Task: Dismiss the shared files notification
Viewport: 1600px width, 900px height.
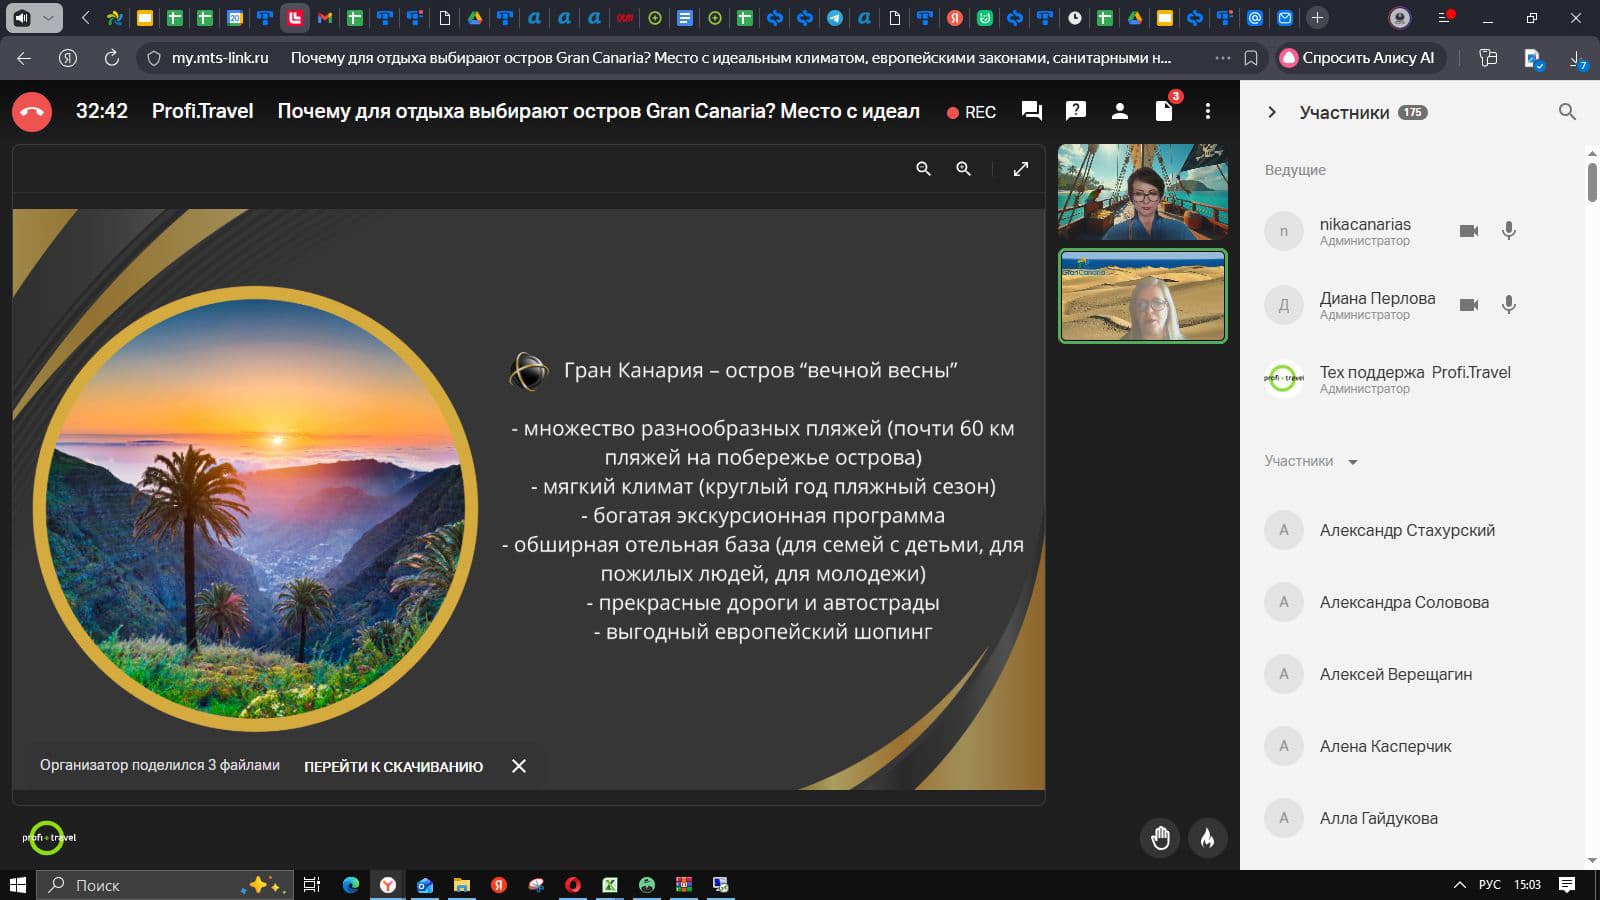Action: (x=519, y=766)
